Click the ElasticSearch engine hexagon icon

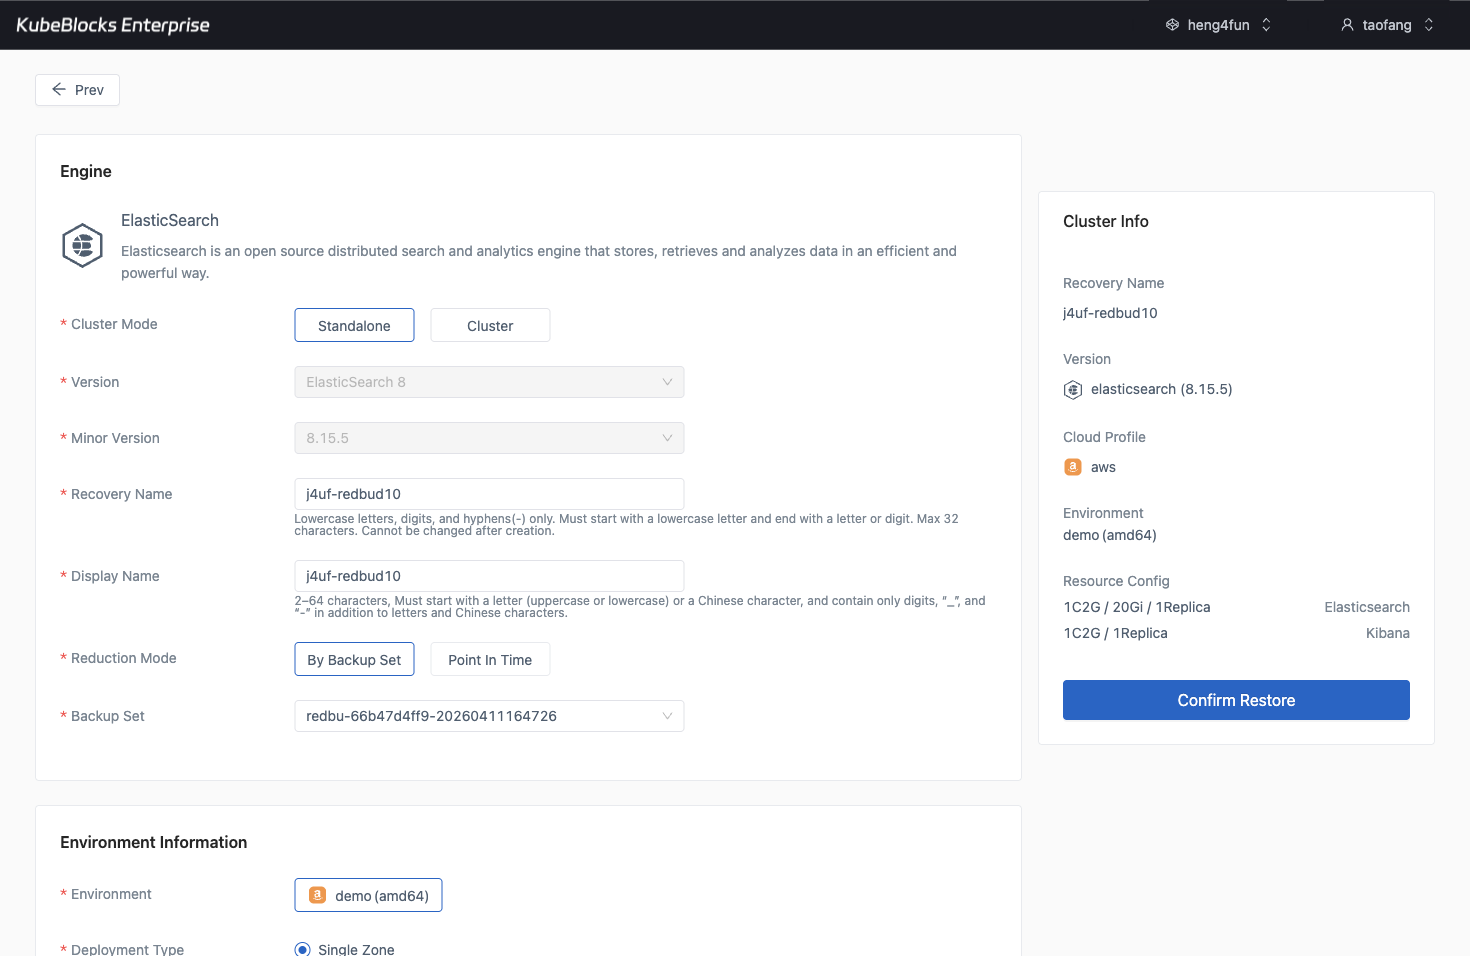click(82, 245)
